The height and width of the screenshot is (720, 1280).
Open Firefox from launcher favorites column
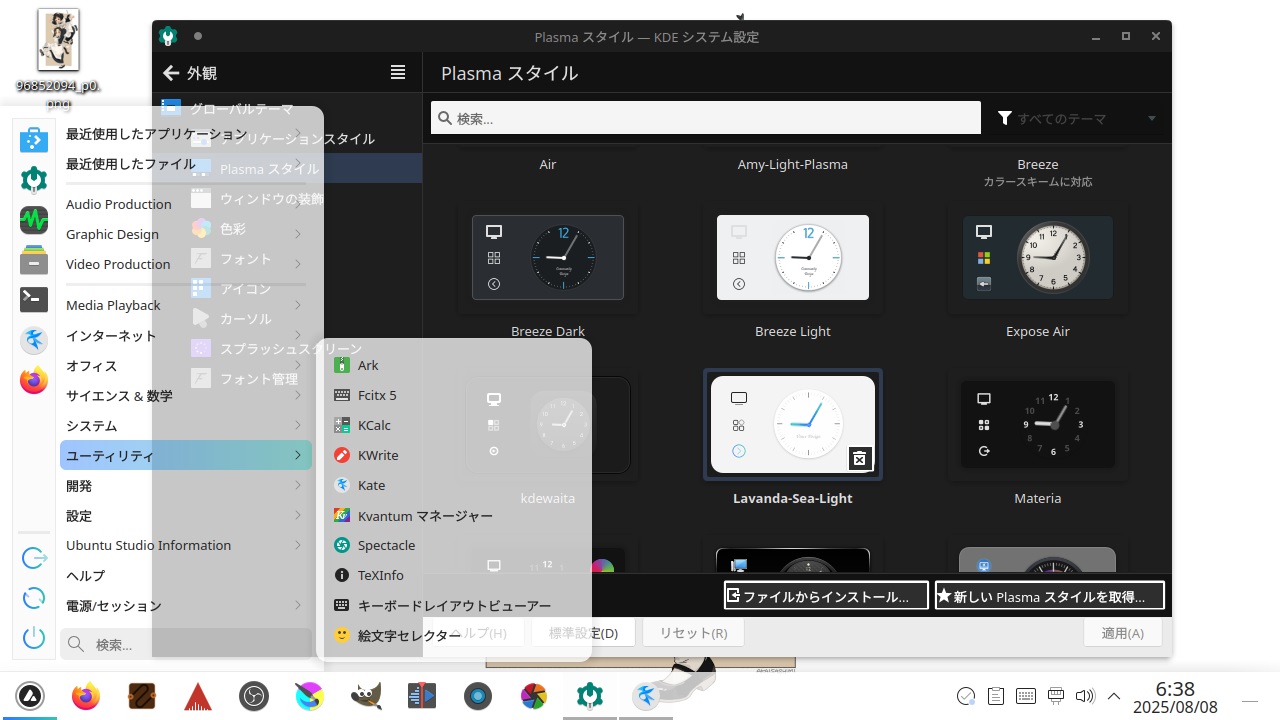[34, 381]
